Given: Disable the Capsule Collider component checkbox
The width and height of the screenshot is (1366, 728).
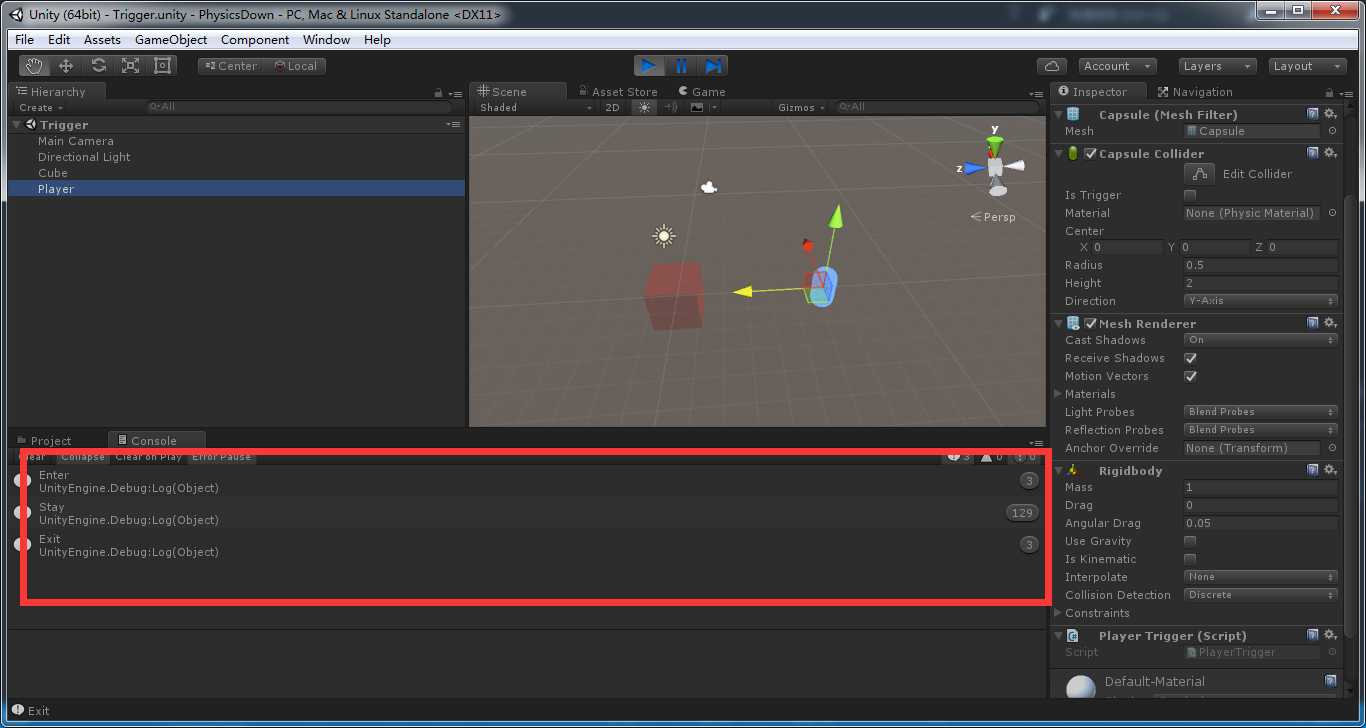Looking at the screenshot, I should 1091,153.
